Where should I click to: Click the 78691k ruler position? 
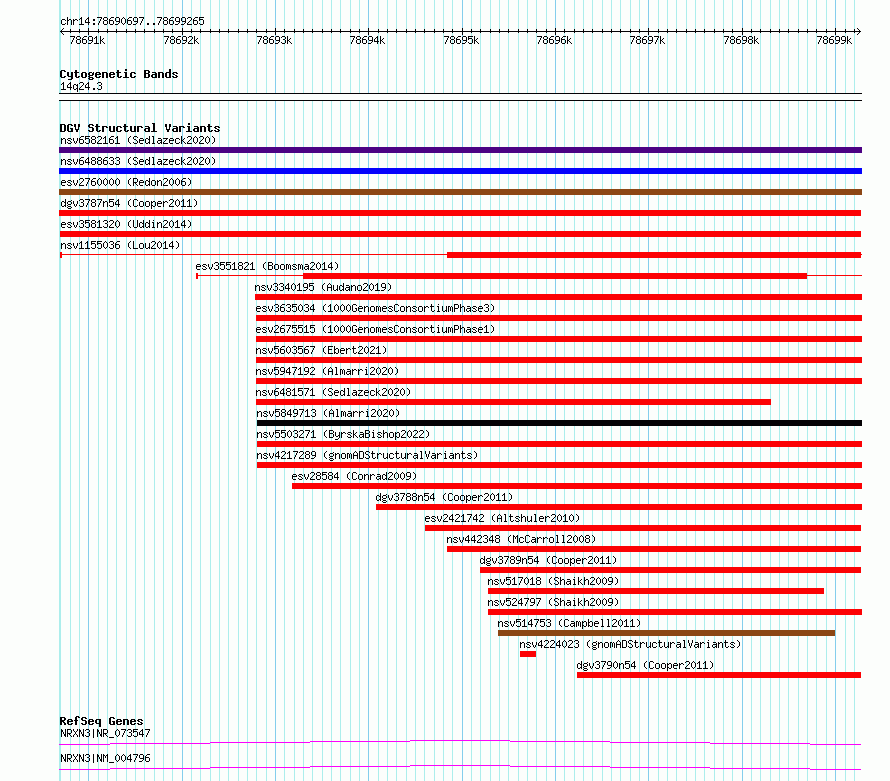tap(87, 40)
